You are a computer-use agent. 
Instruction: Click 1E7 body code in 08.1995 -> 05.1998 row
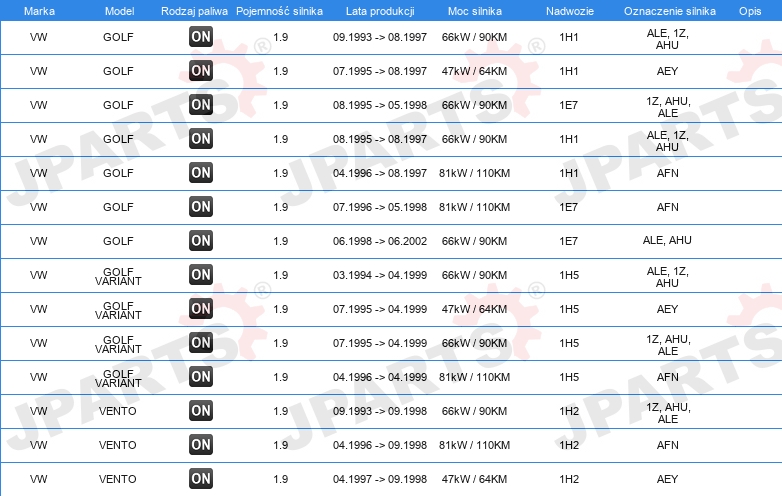[569, 105]
